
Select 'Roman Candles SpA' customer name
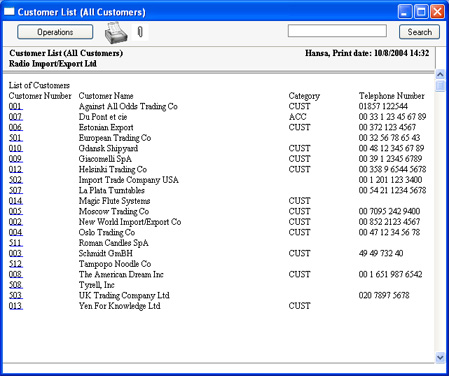click(113, 243)
